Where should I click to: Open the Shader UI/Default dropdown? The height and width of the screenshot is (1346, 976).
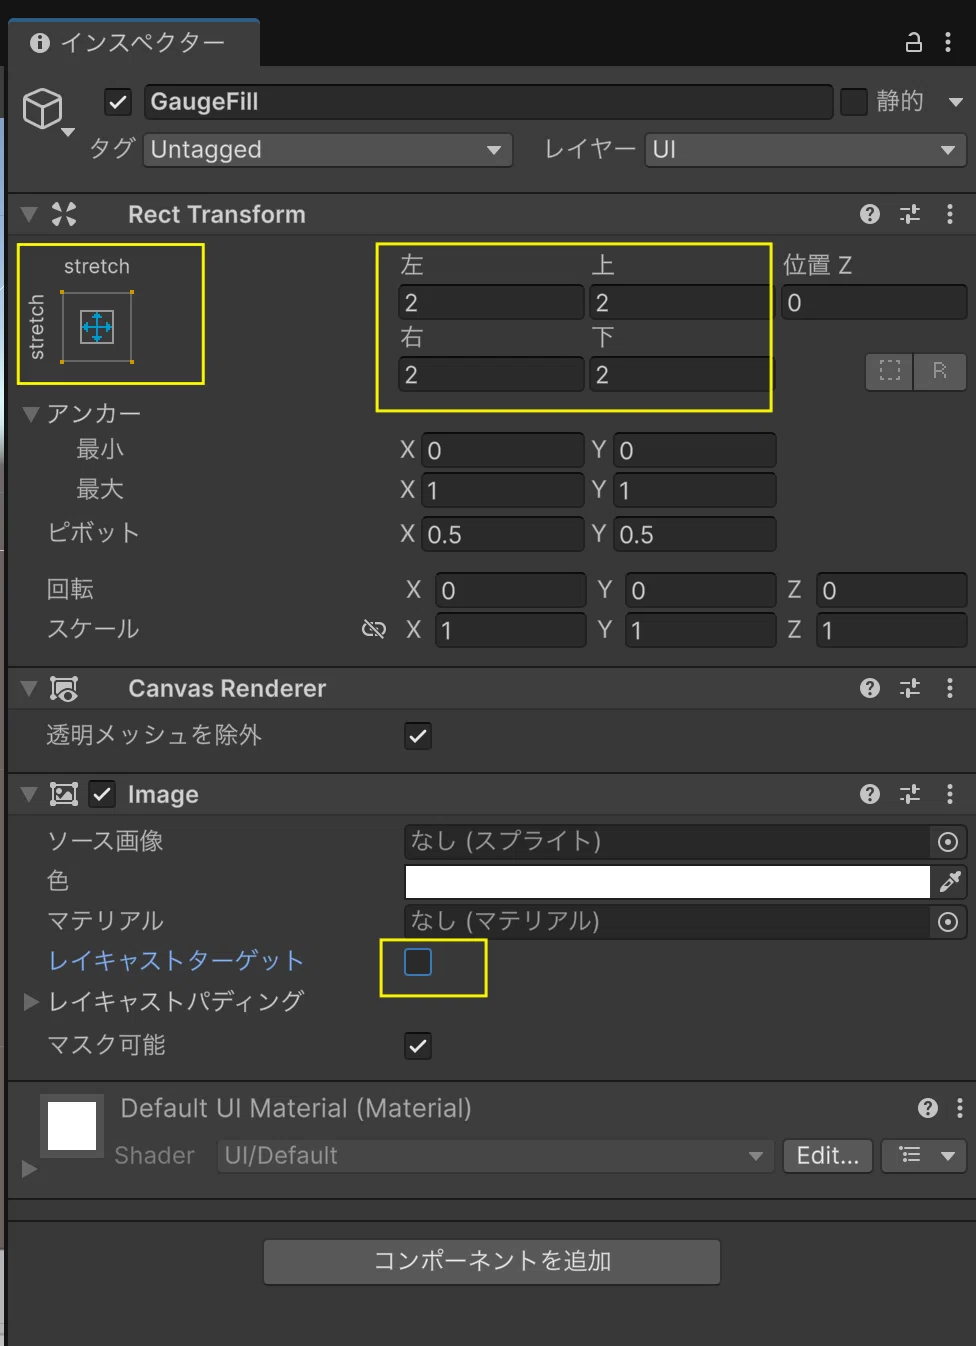(495, 1156)
